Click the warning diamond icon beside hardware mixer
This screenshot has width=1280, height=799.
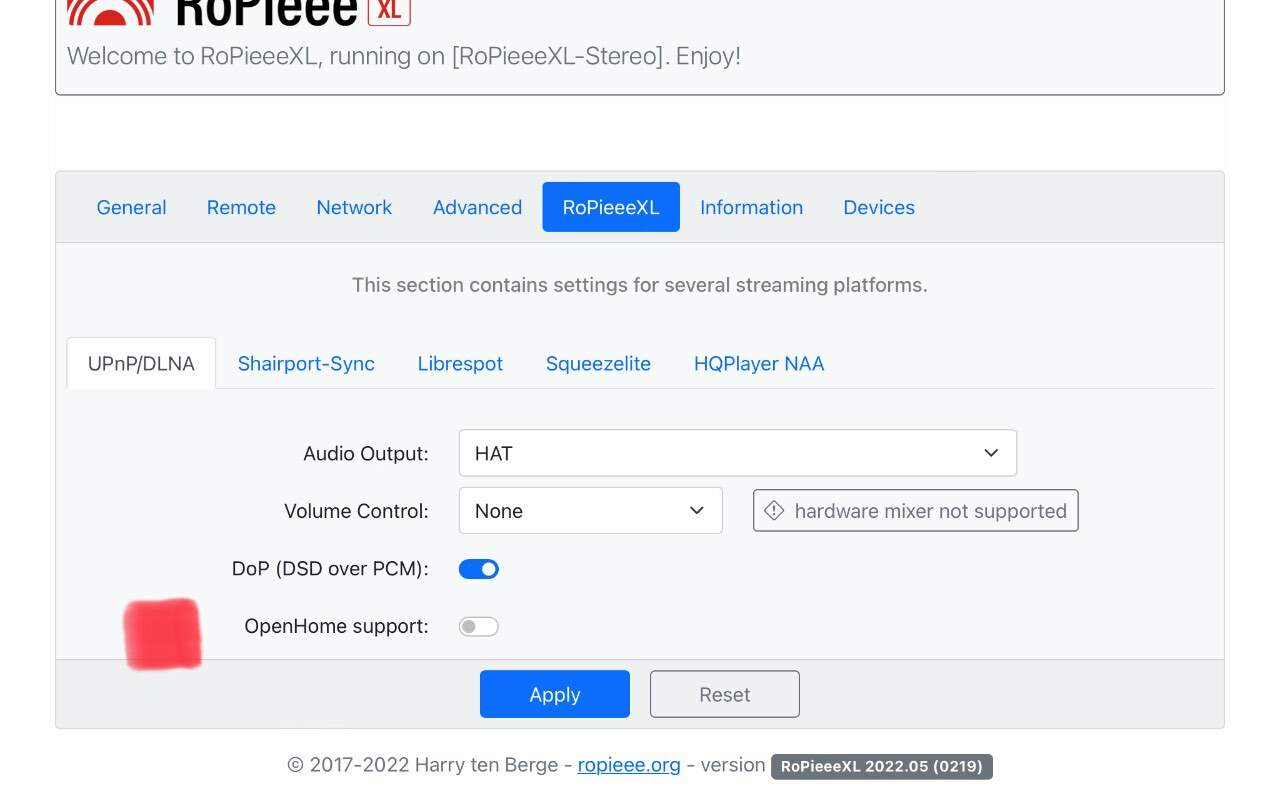[774, 511]
